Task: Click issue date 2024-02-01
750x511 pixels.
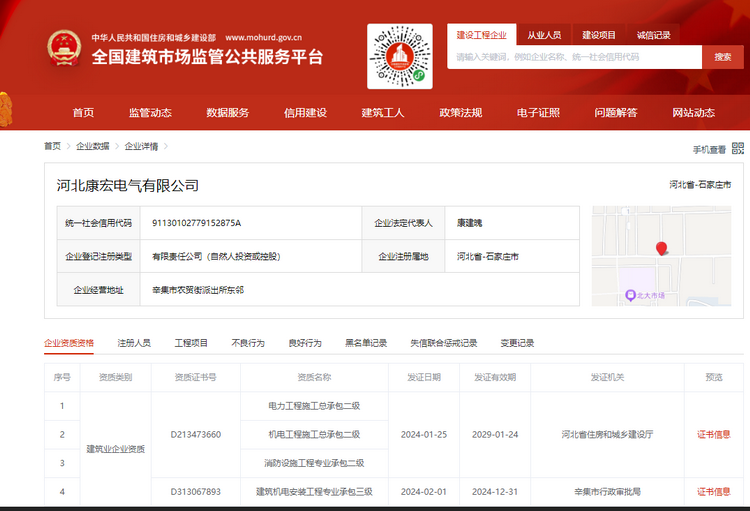Action: [424, 491]
